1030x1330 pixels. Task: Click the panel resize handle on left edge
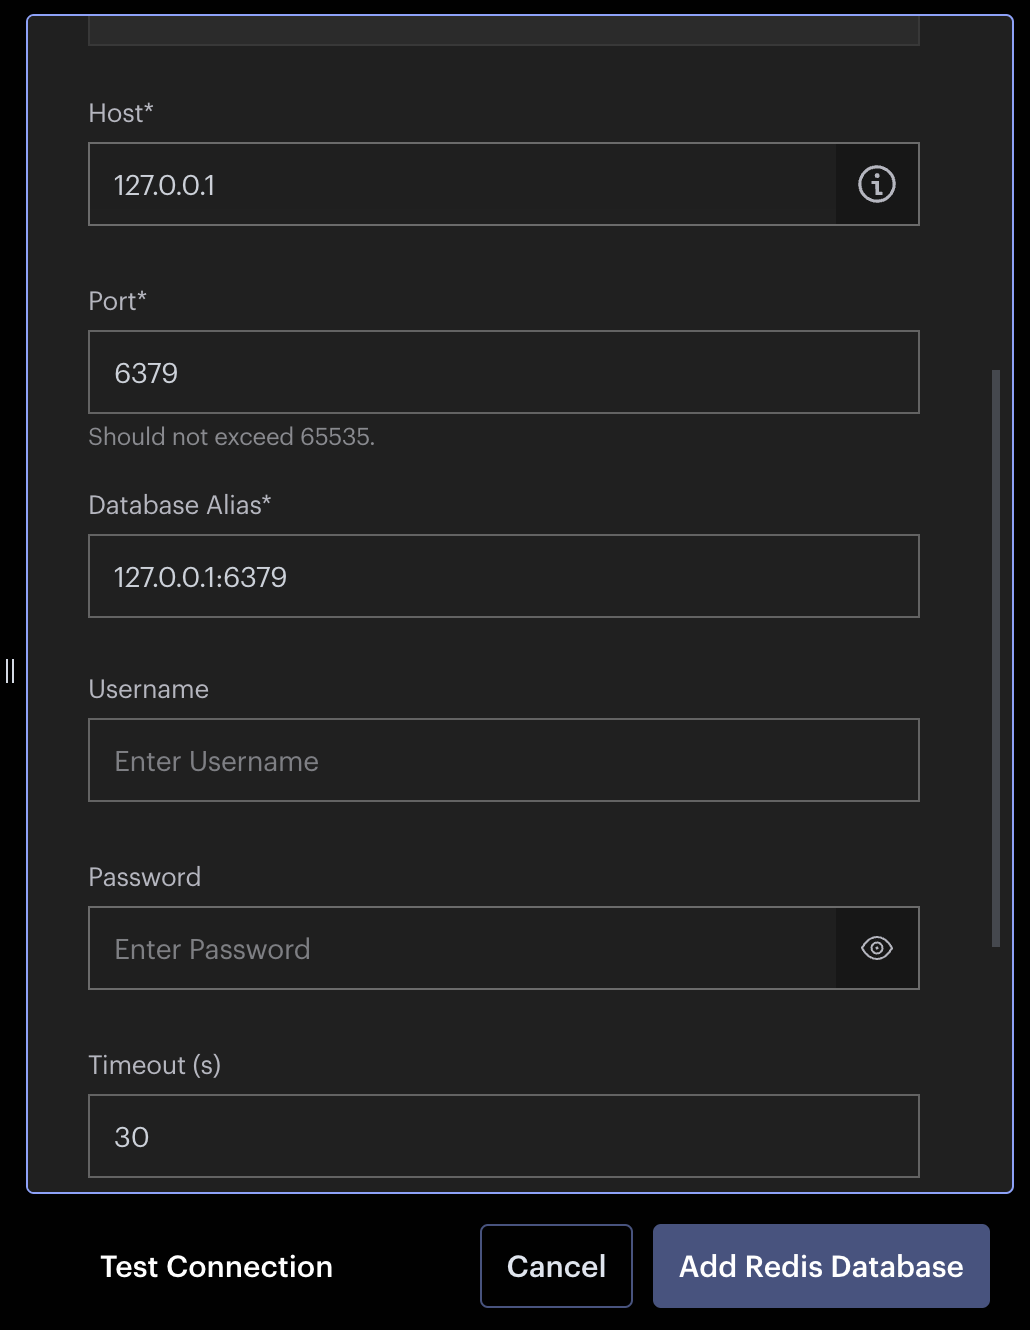[10, 670]
